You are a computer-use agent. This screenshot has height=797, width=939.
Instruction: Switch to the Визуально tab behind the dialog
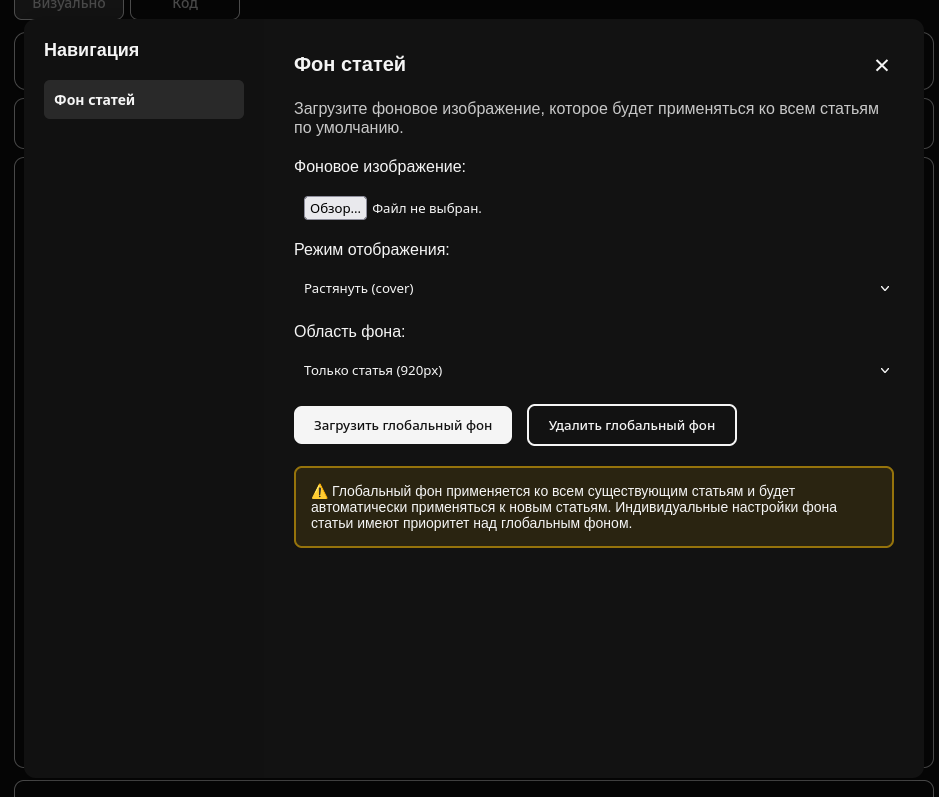68,6
